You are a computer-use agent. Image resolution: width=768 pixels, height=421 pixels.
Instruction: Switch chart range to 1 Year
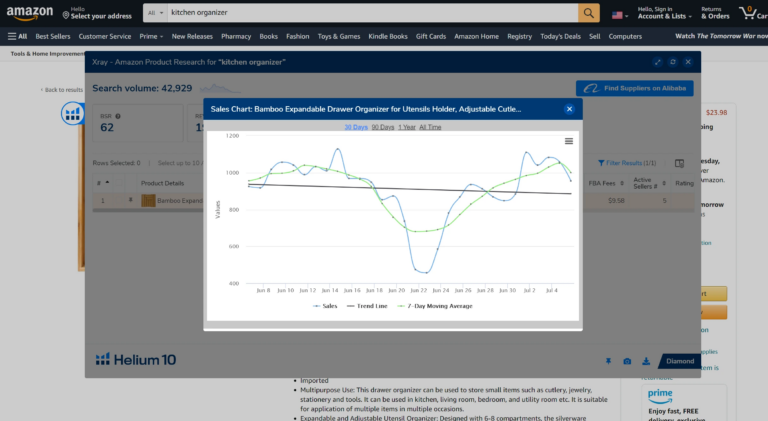[x=407, y=127]
